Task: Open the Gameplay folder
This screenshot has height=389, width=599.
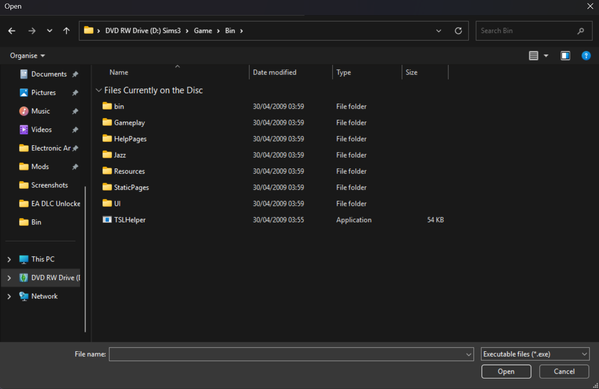Action: (x=129, y=123)
